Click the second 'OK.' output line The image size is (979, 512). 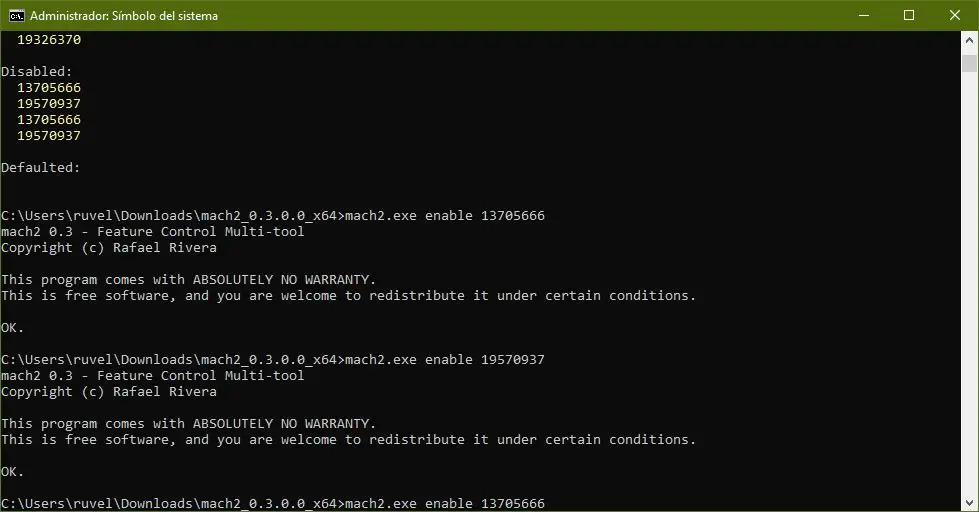coord(13,472)
